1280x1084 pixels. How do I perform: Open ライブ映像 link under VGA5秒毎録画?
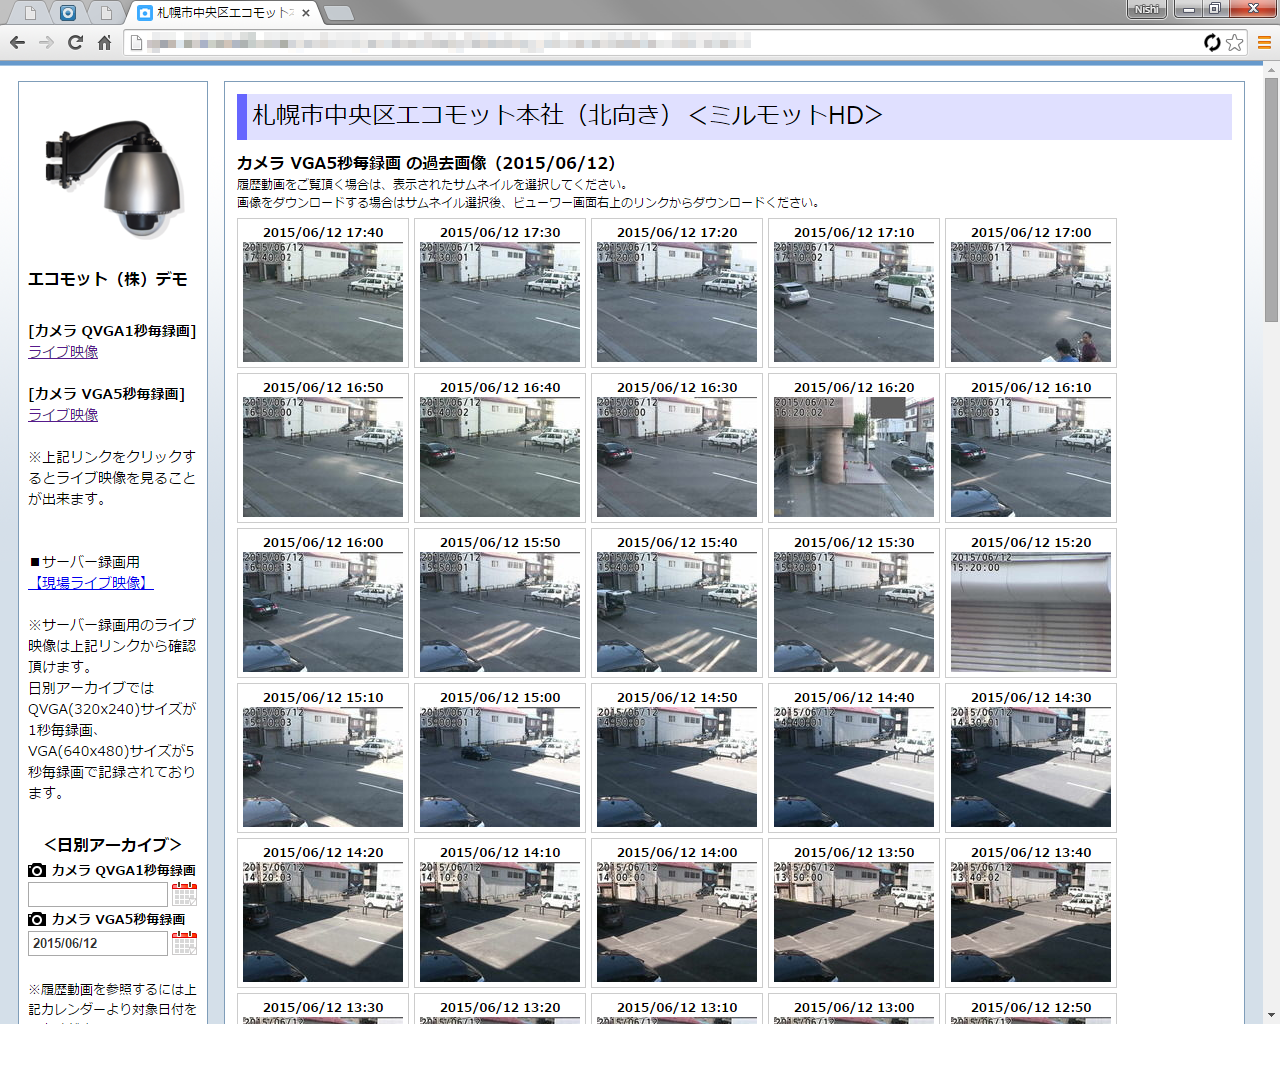pyautogui.click(x=63, y=415)
